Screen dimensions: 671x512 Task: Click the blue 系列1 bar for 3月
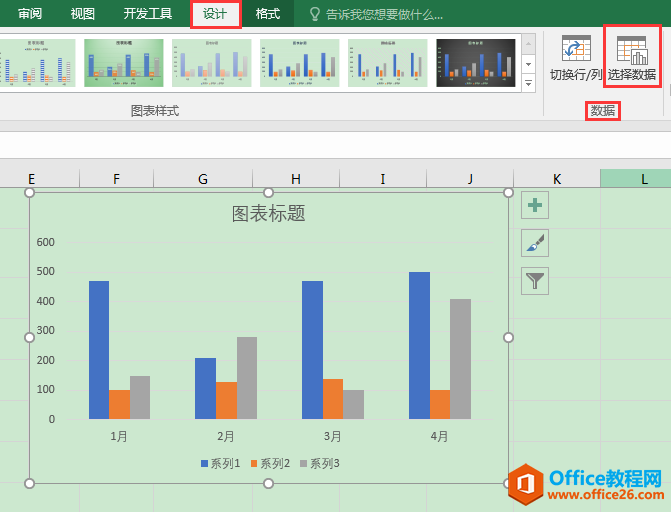pos(312,350)
